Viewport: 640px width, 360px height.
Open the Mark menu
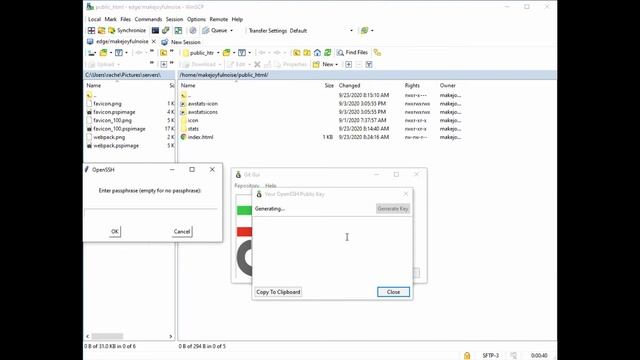111,19
